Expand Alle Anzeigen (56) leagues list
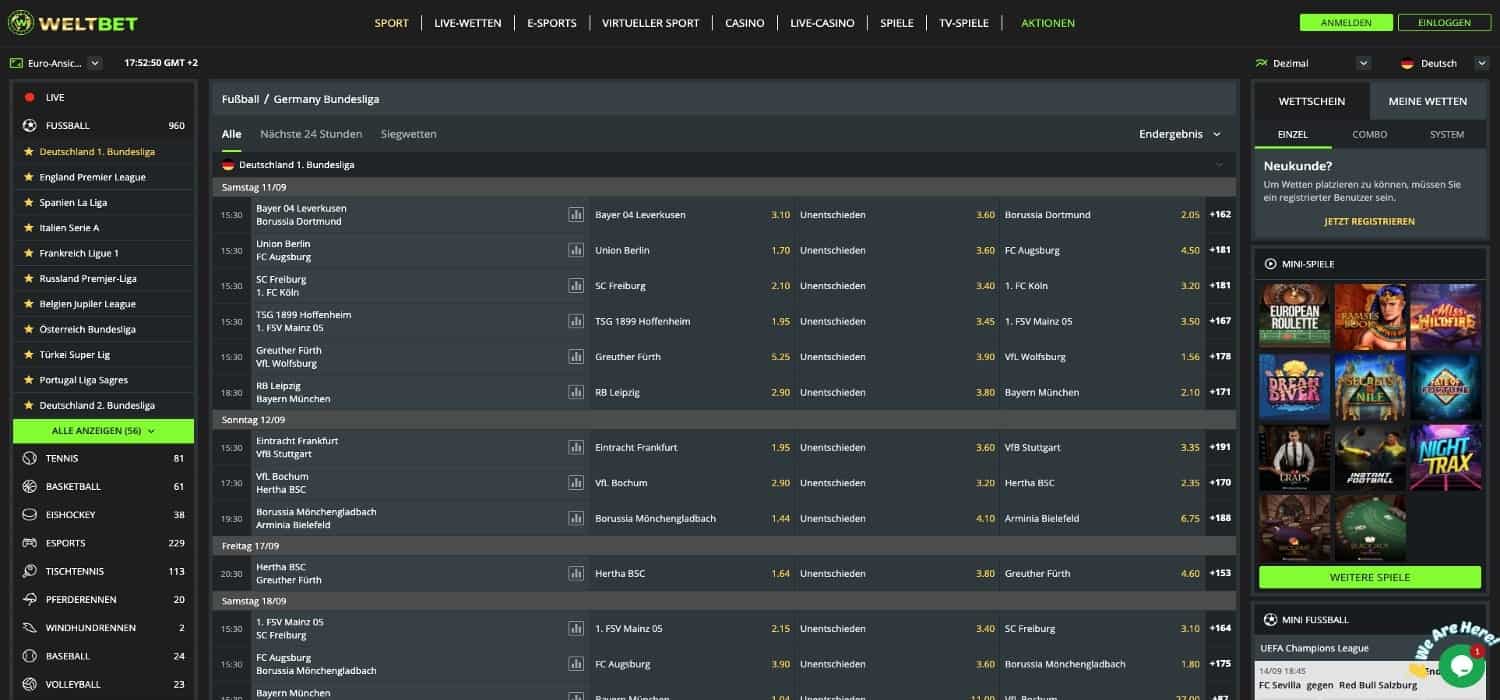This screenshot has height=700, width=1500. (x=103, y=431)
